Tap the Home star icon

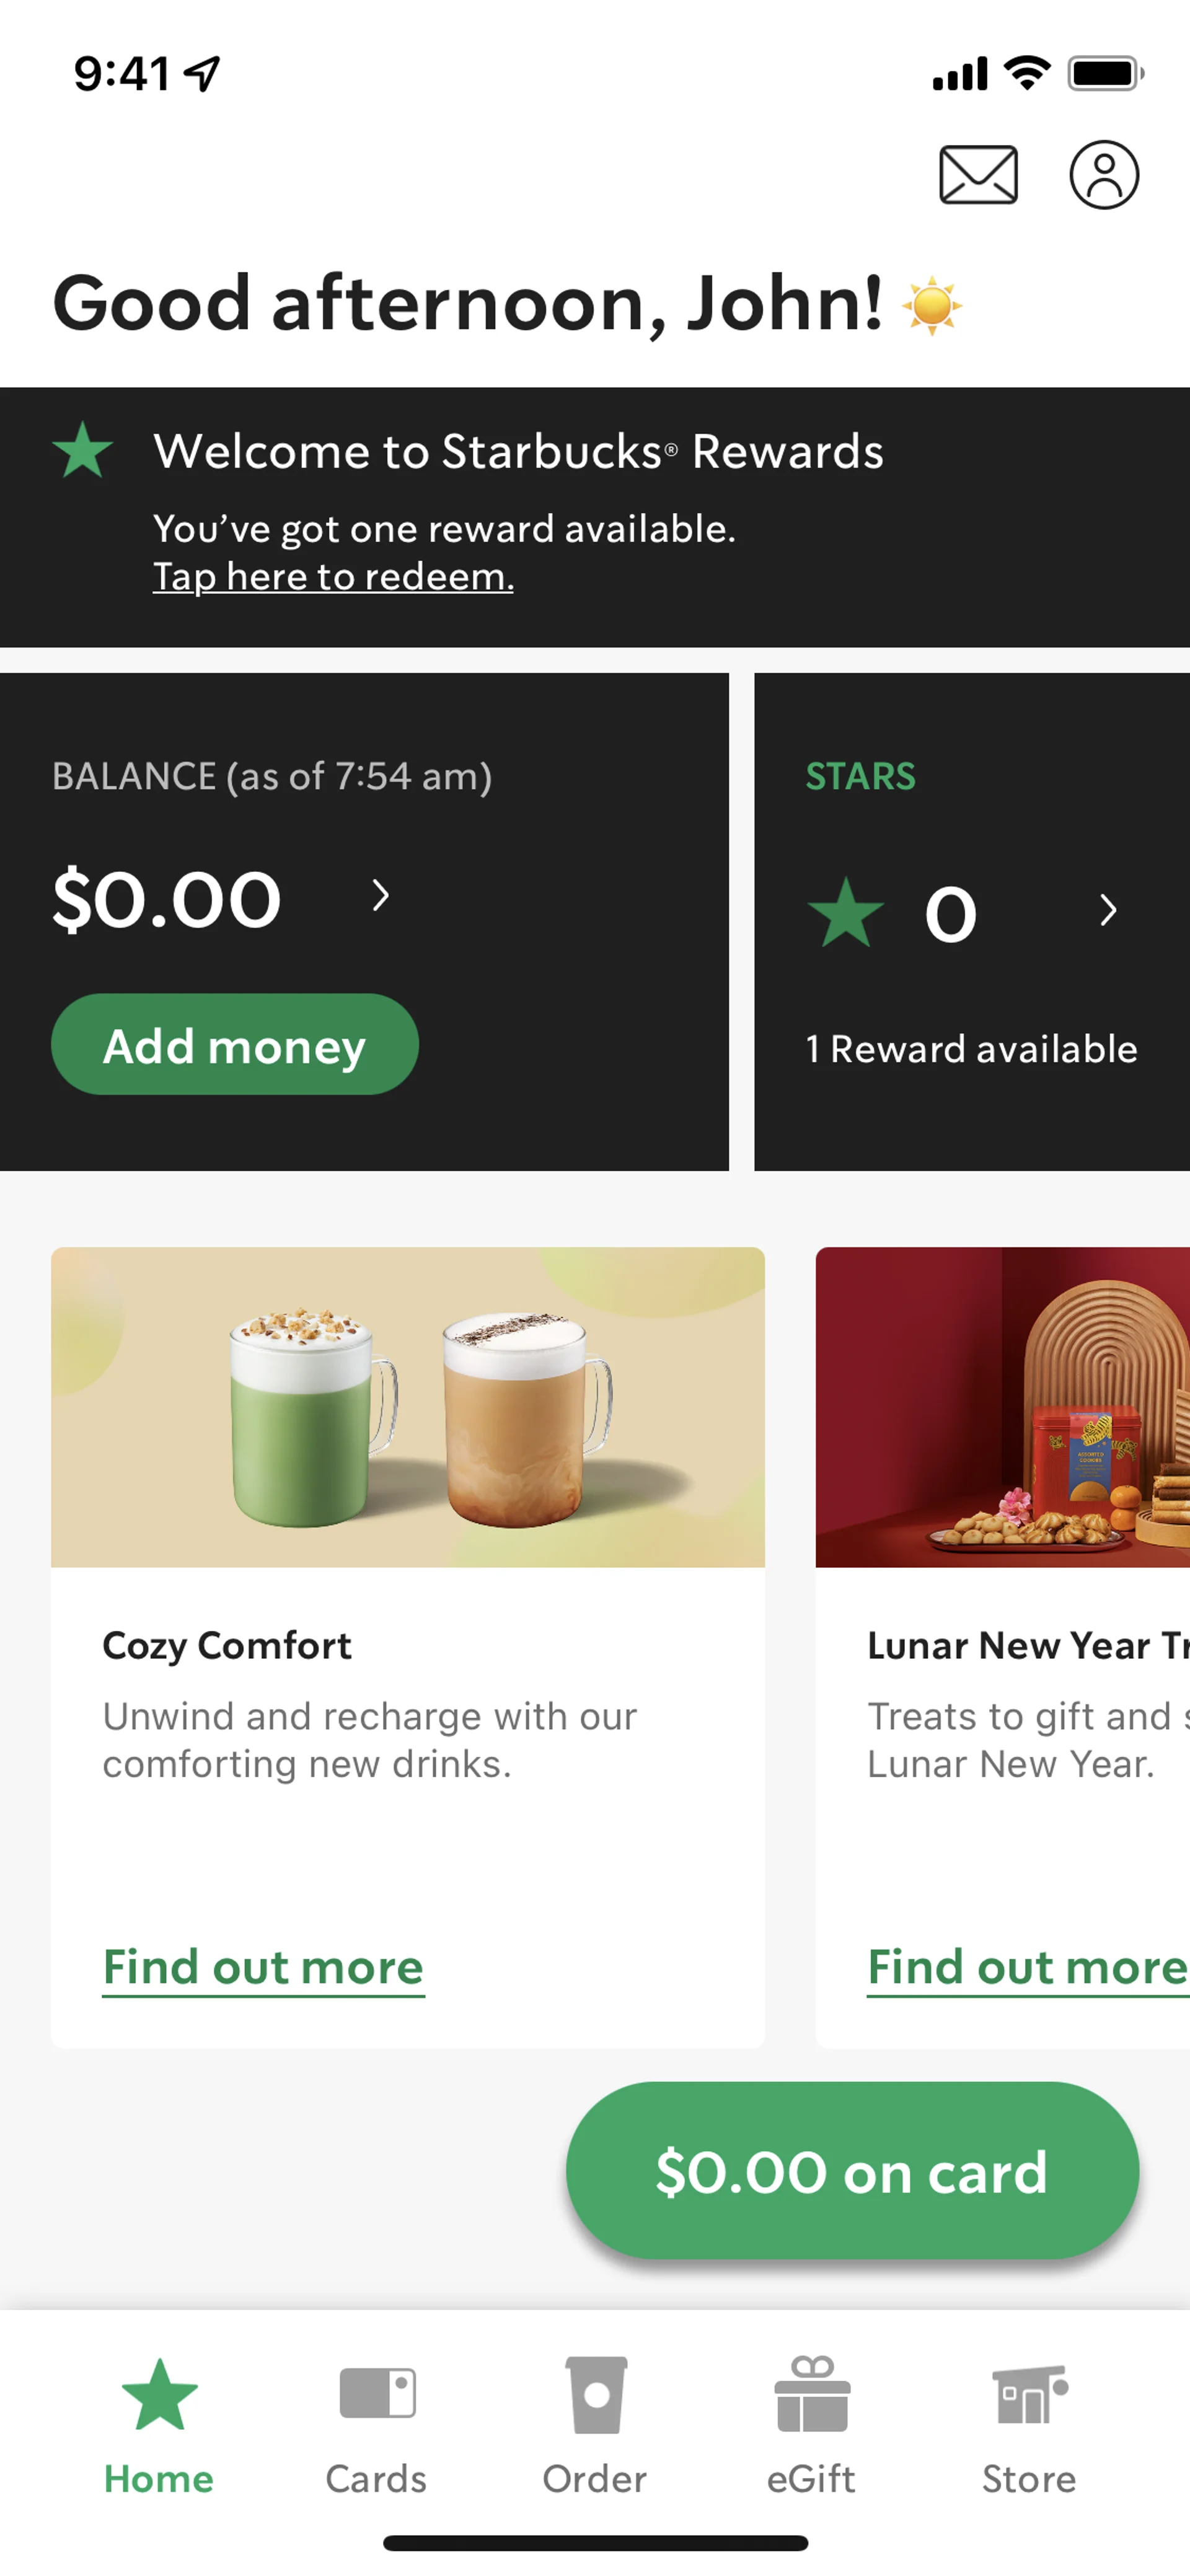coord(159,2394)
